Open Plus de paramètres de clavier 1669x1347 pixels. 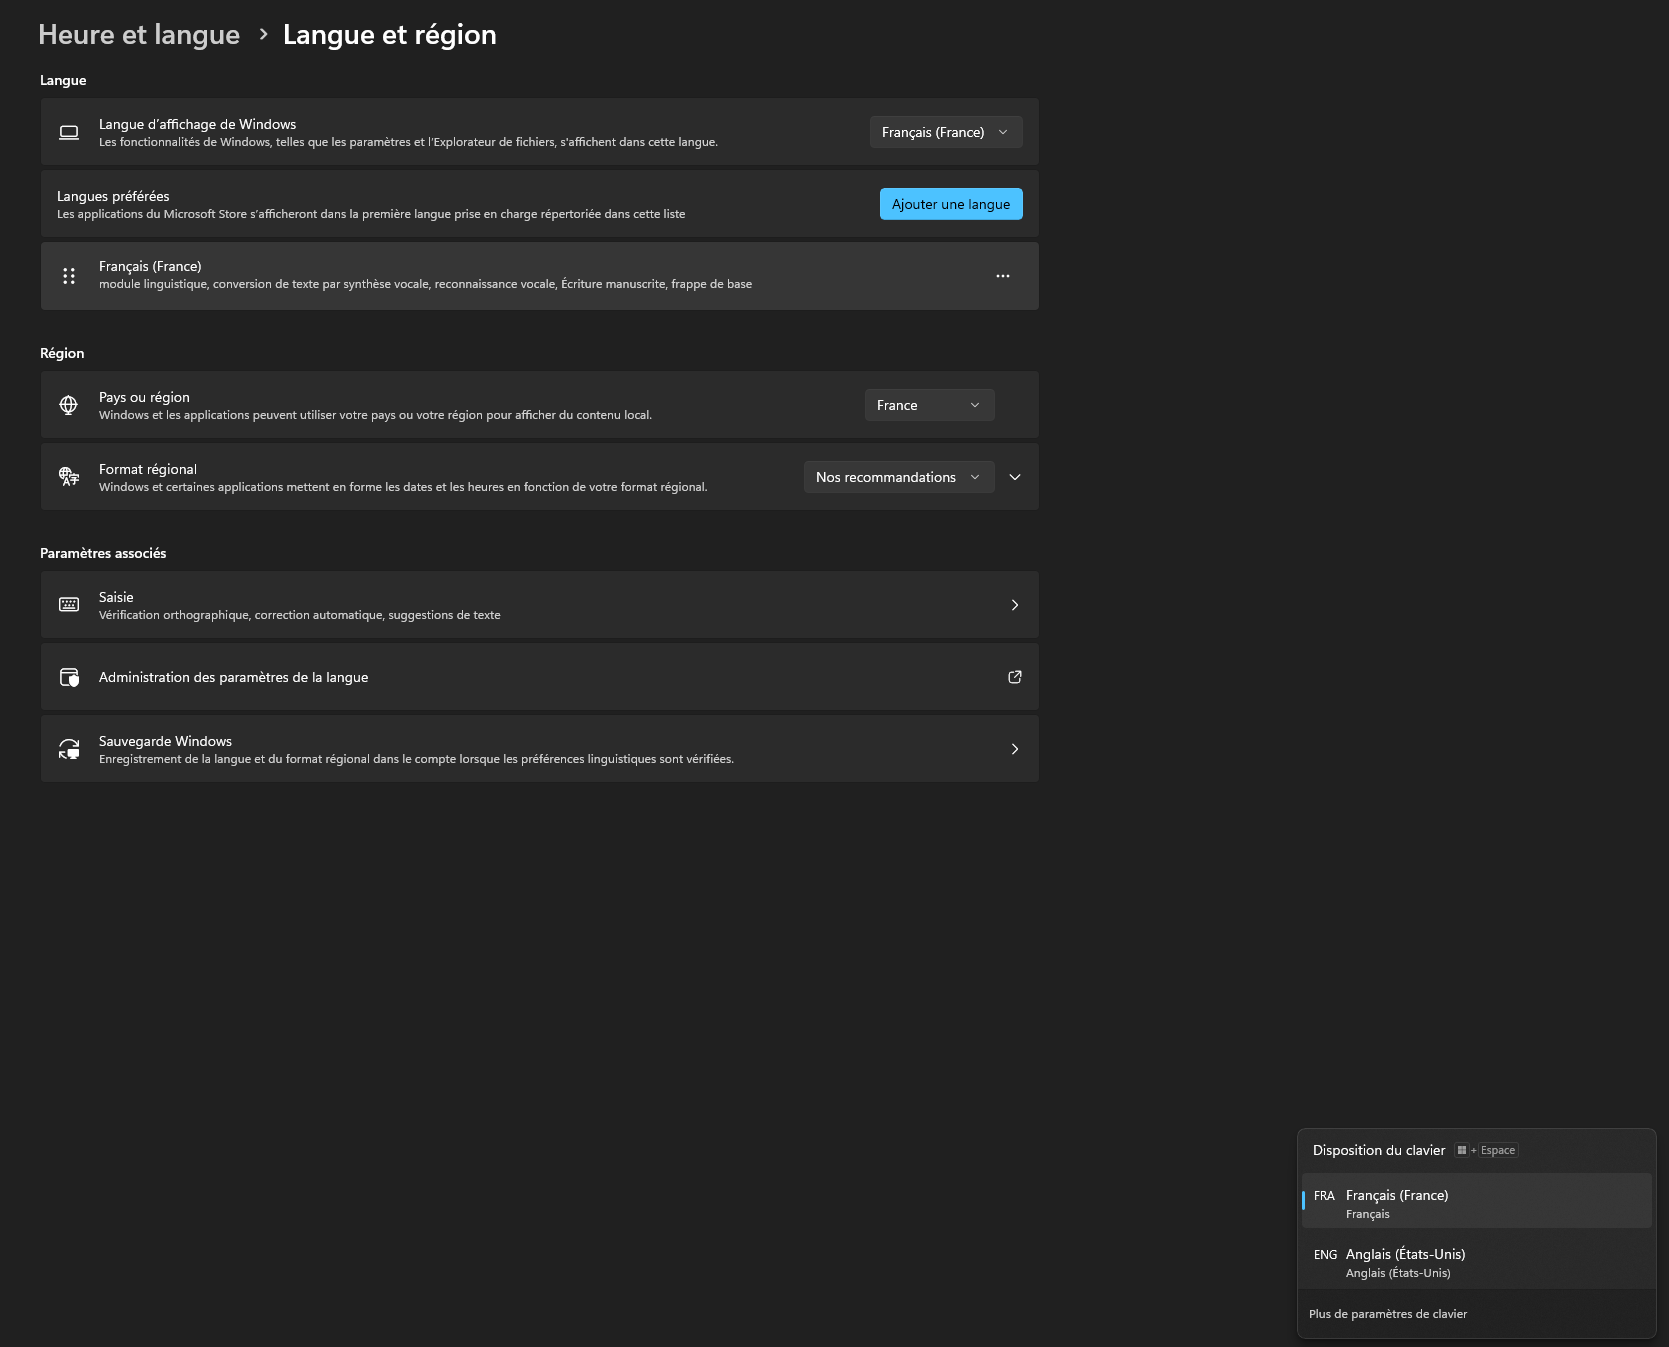1387,1314
